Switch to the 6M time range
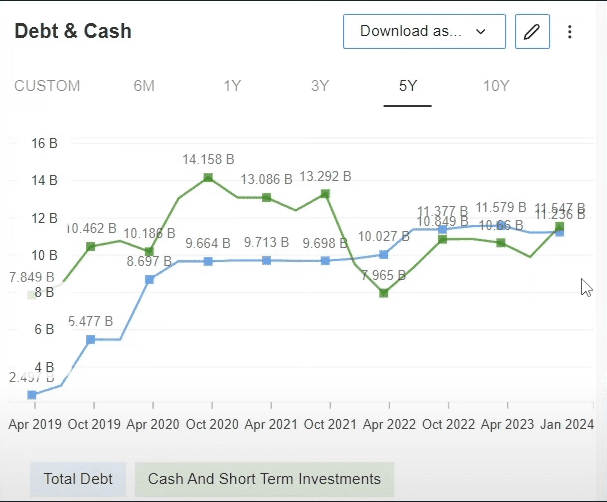The image size is (607, 502). 144,86
